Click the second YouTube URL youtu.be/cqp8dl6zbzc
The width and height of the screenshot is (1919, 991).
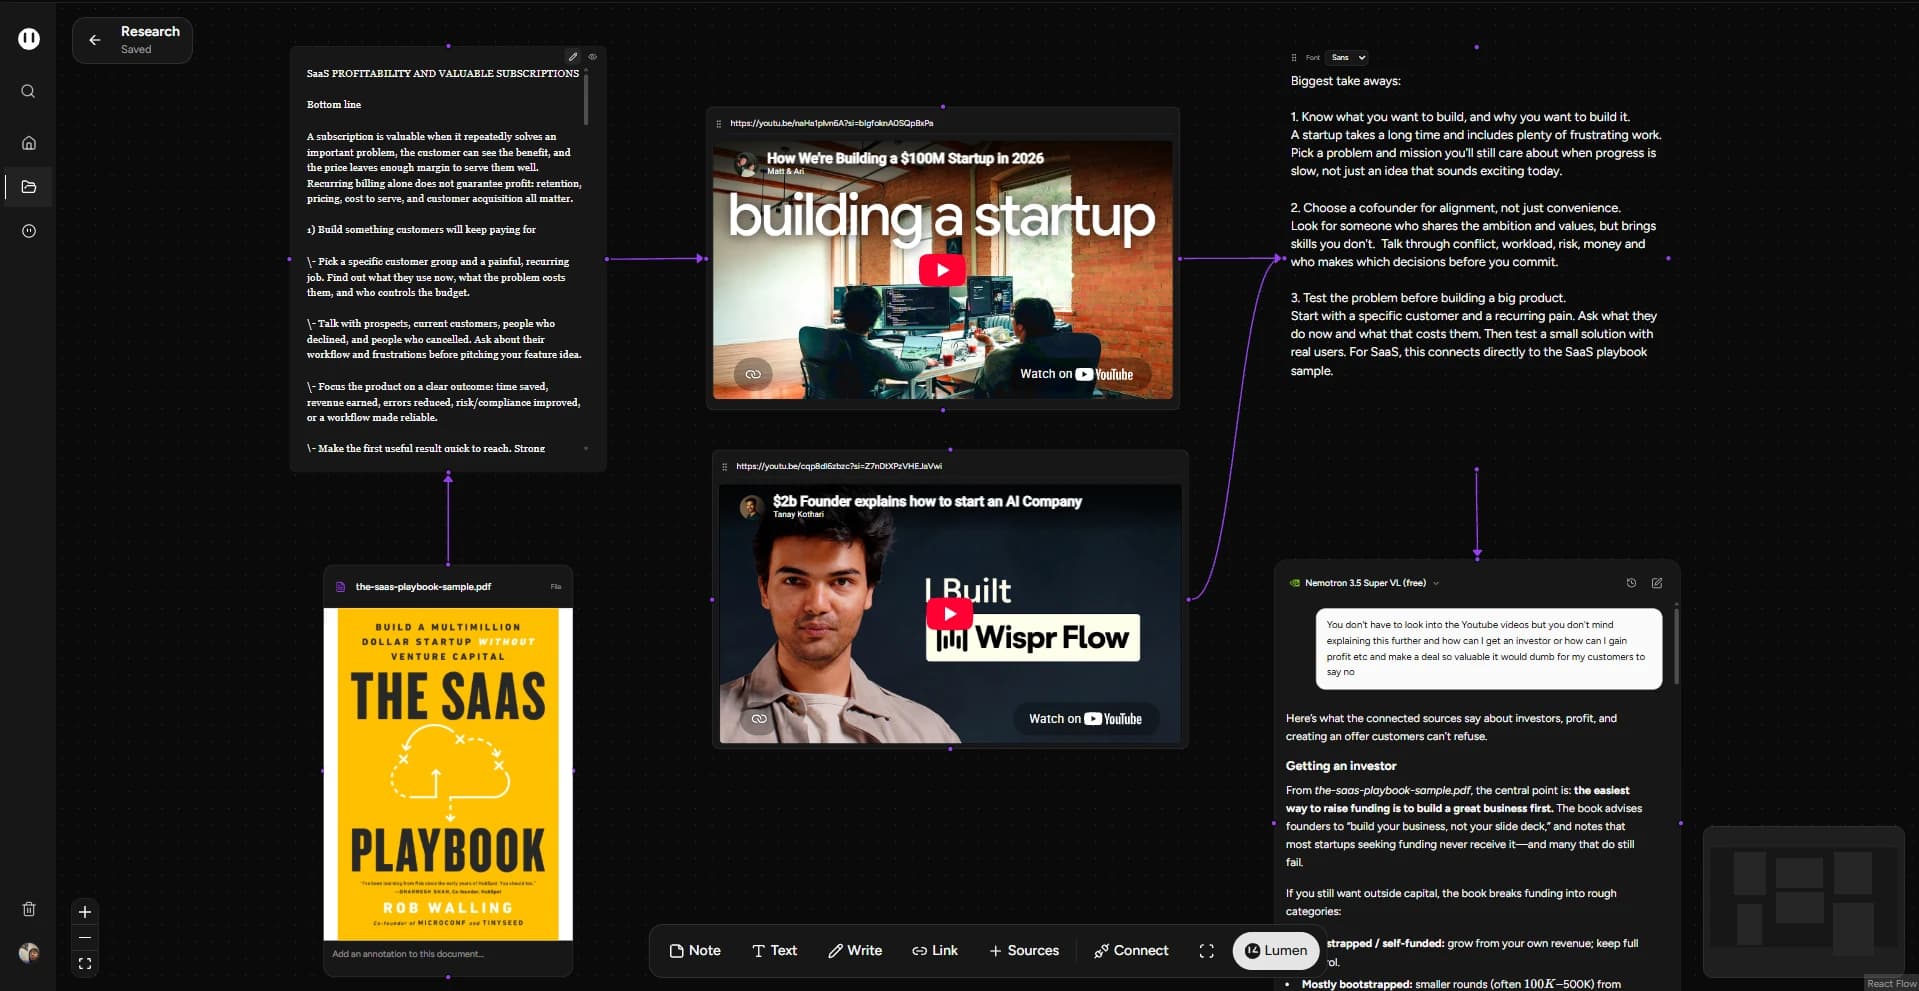point(839,467)
